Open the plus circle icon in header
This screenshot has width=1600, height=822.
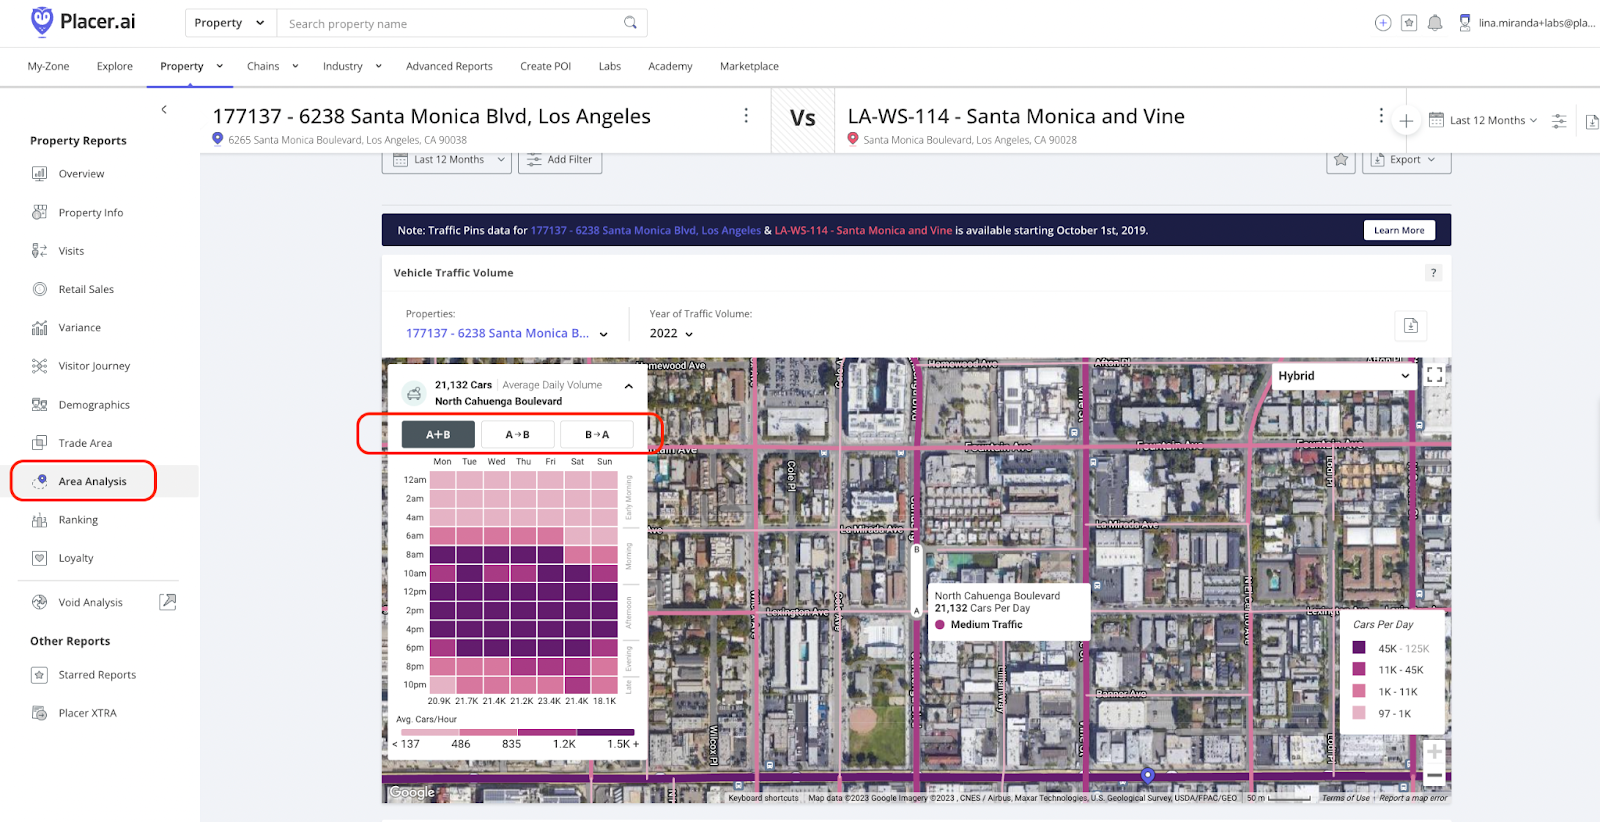pos(1383,23)
